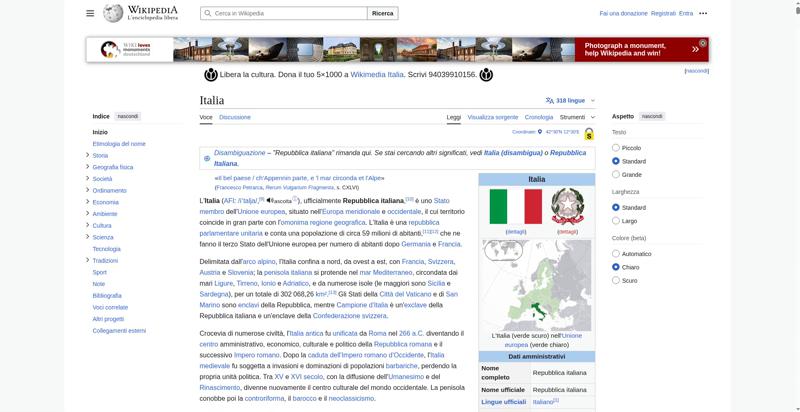Jump to the Bibliografia index entry
This screenshot has width=800, height=412.
(107, 296)
